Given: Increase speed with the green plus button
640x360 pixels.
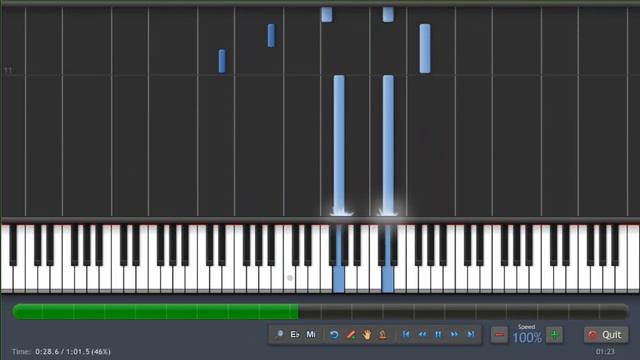Looking at the screenshot, I should click(x=554, y=335).
